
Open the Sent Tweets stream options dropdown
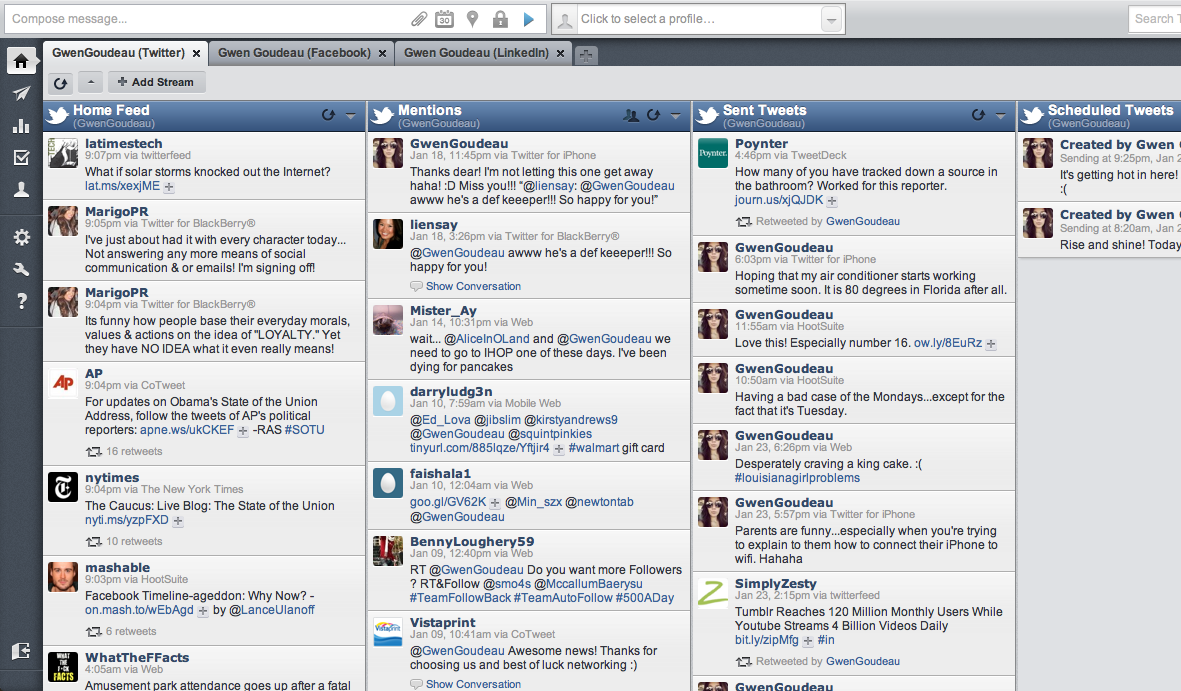1000,115
